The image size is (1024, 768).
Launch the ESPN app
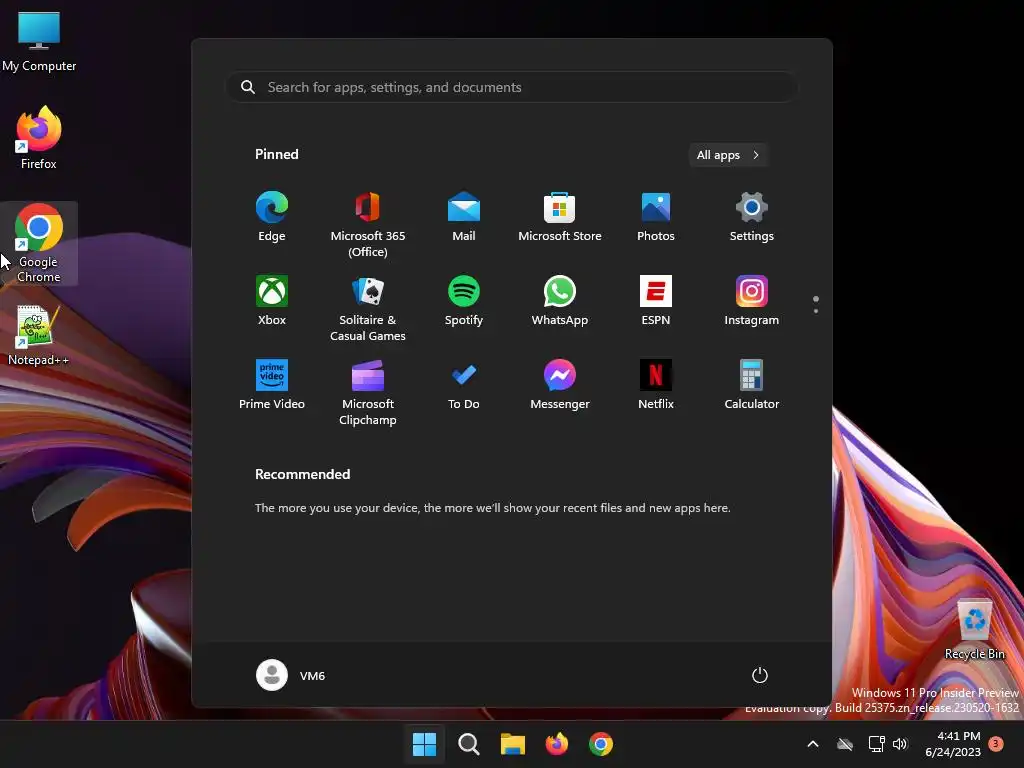point(656,301)
